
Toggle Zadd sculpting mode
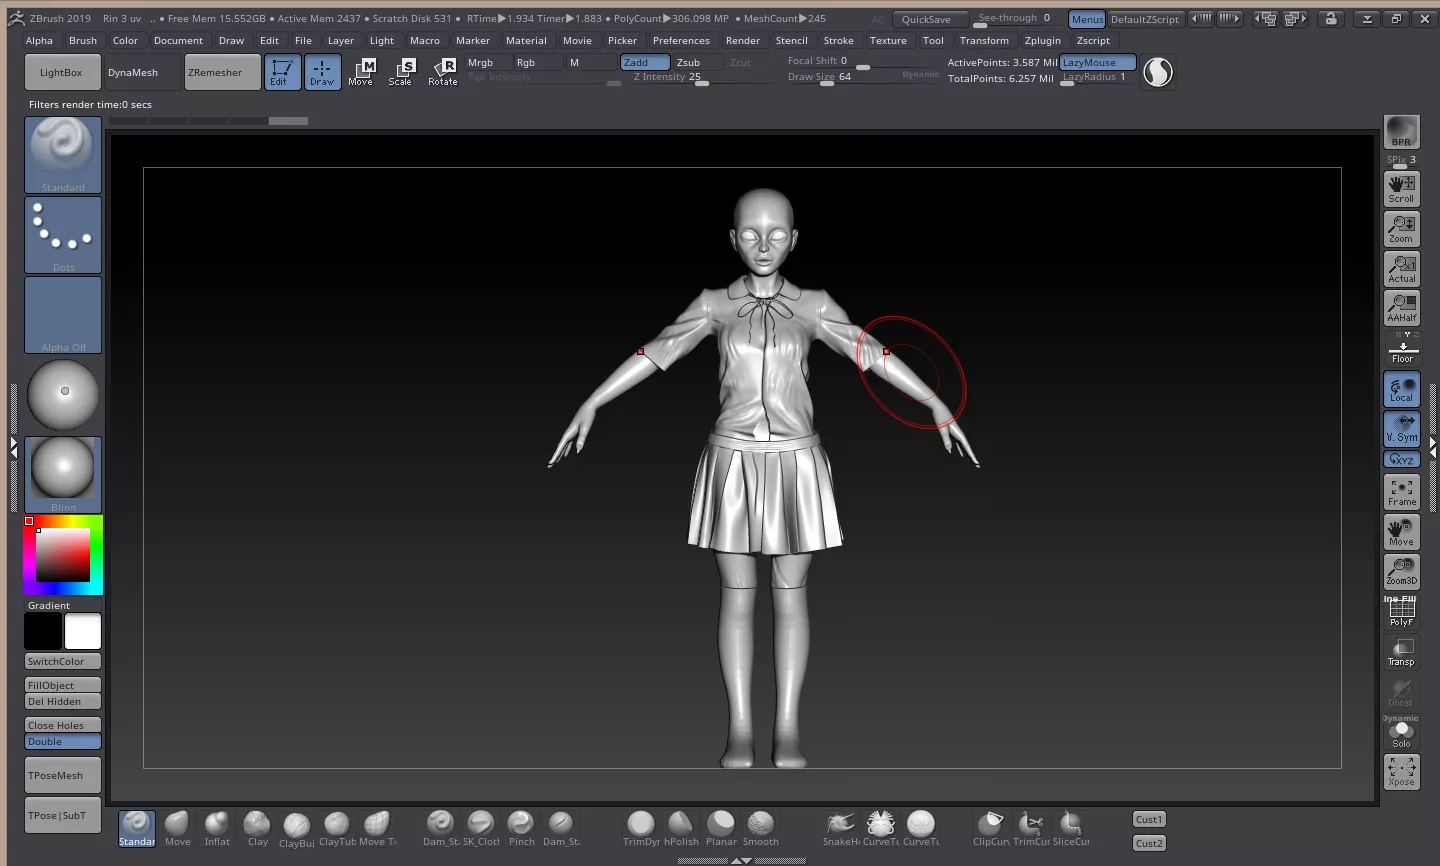645,62
